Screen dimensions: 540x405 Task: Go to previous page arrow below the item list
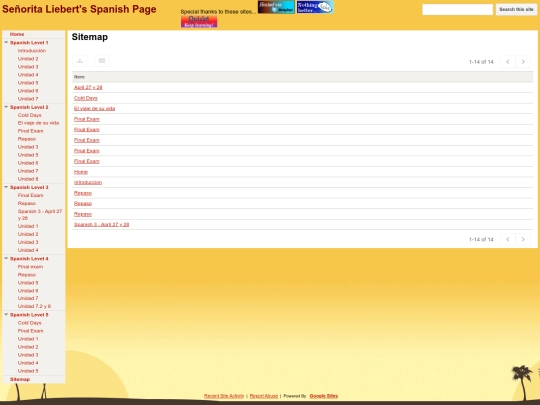click(x=508, y=239)
